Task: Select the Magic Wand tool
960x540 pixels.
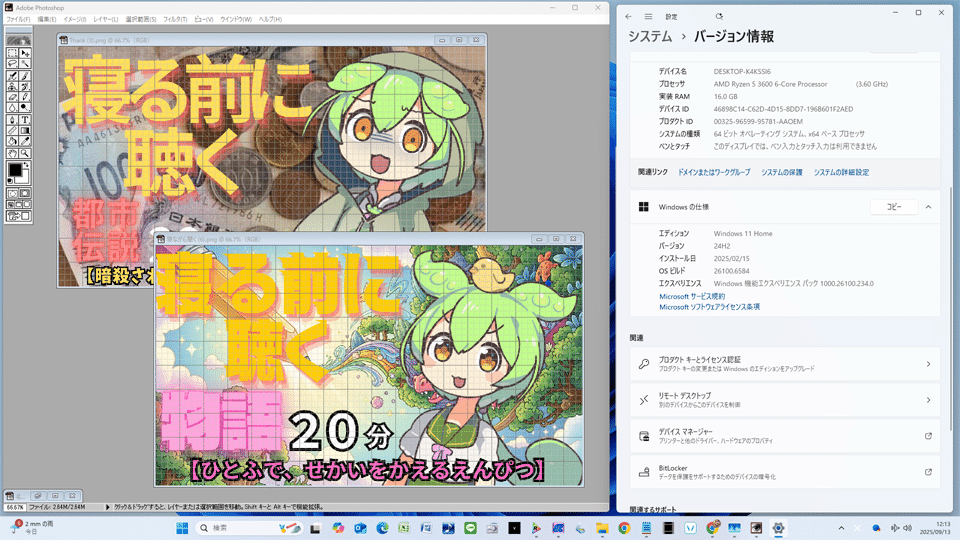Action: (25, 64)
